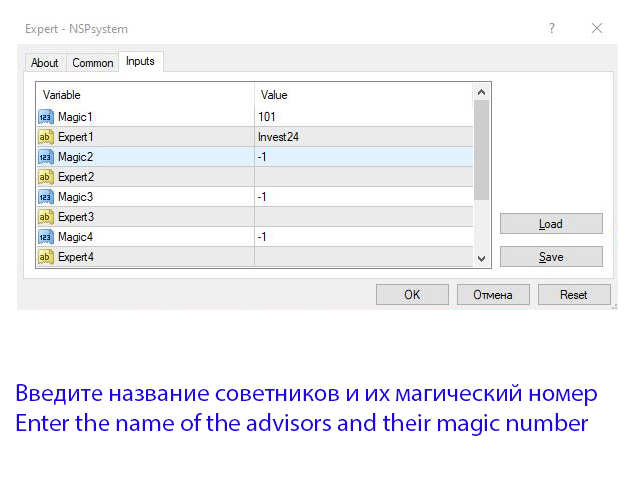The width and height of the screenshot is (640, 480).
Task: Click the Variable column header
Action: point(145,95)
